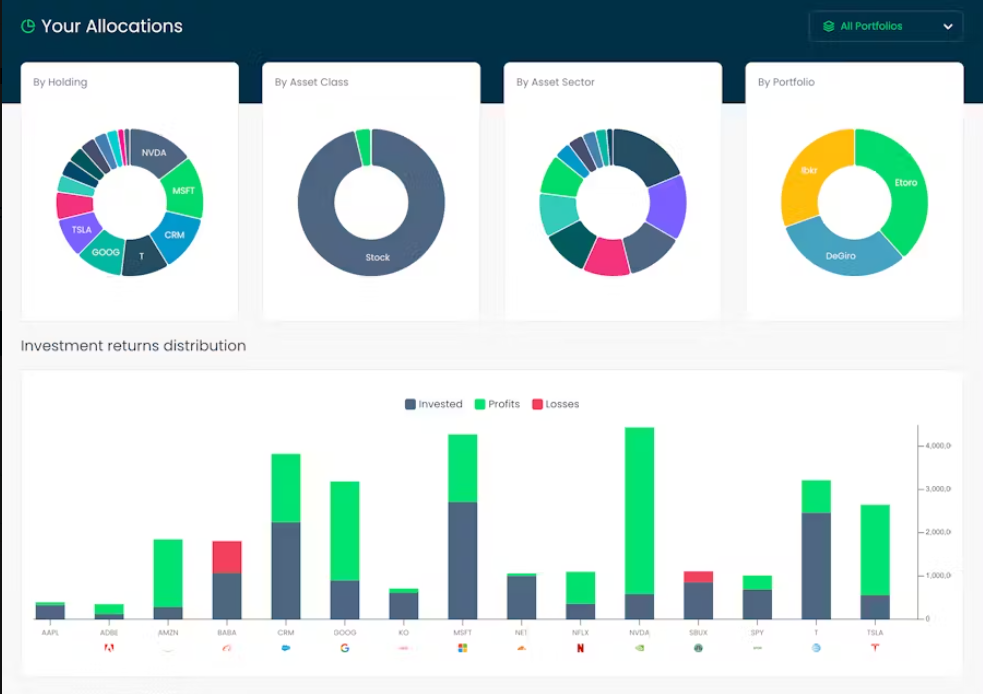
Task: Toggle the Invested legend series
Action: coord(434,404)
